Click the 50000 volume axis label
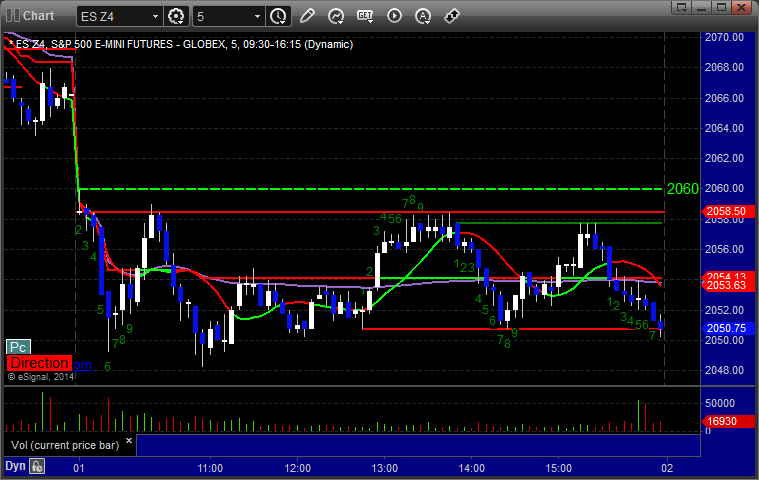The width and height of the screenshot is (759, 480). click(x=720, y=403)
